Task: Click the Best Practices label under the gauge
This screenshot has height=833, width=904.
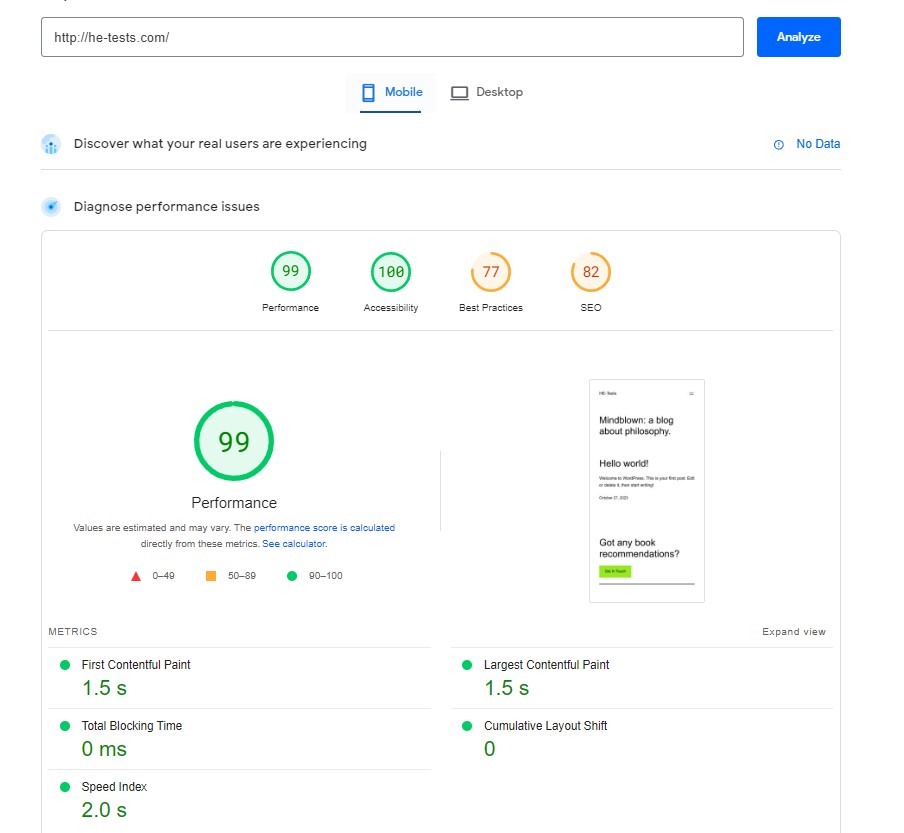Action: 491,308
